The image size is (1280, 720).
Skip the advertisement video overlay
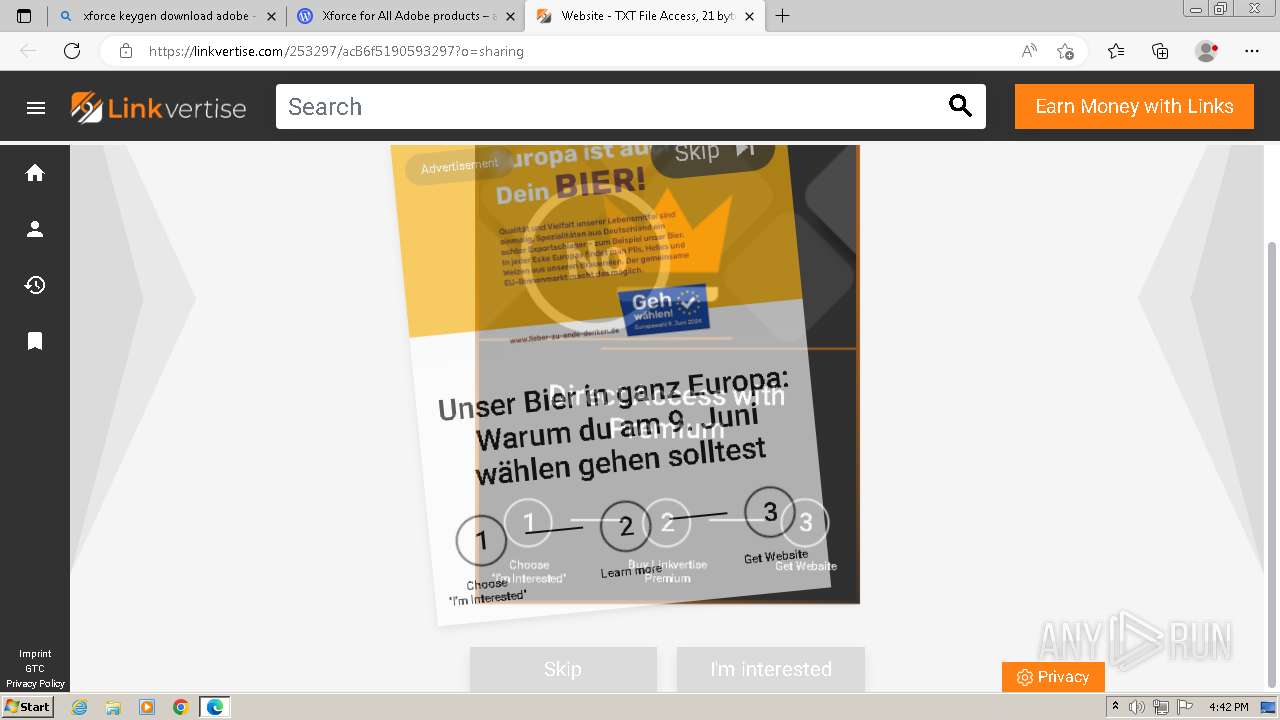tap(713, 153)
